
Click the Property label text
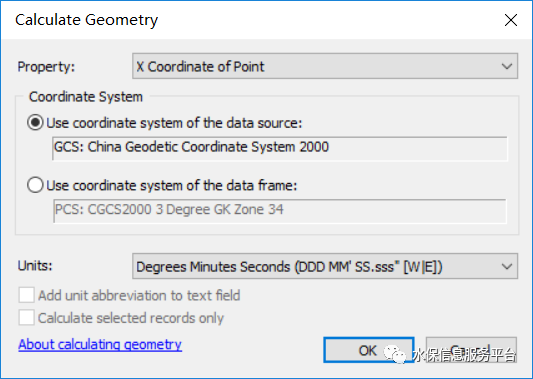pos(46,67)
